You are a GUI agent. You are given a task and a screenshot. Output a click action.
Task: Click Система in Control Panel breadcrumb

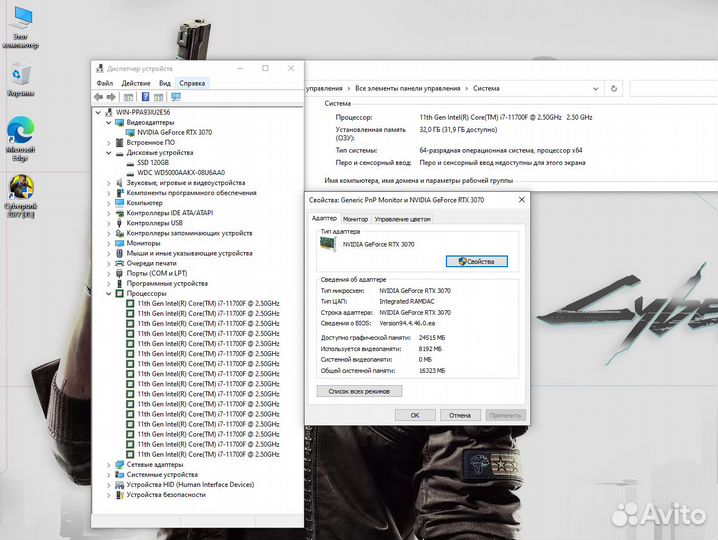pyautogui.click(x=486, y=88)
